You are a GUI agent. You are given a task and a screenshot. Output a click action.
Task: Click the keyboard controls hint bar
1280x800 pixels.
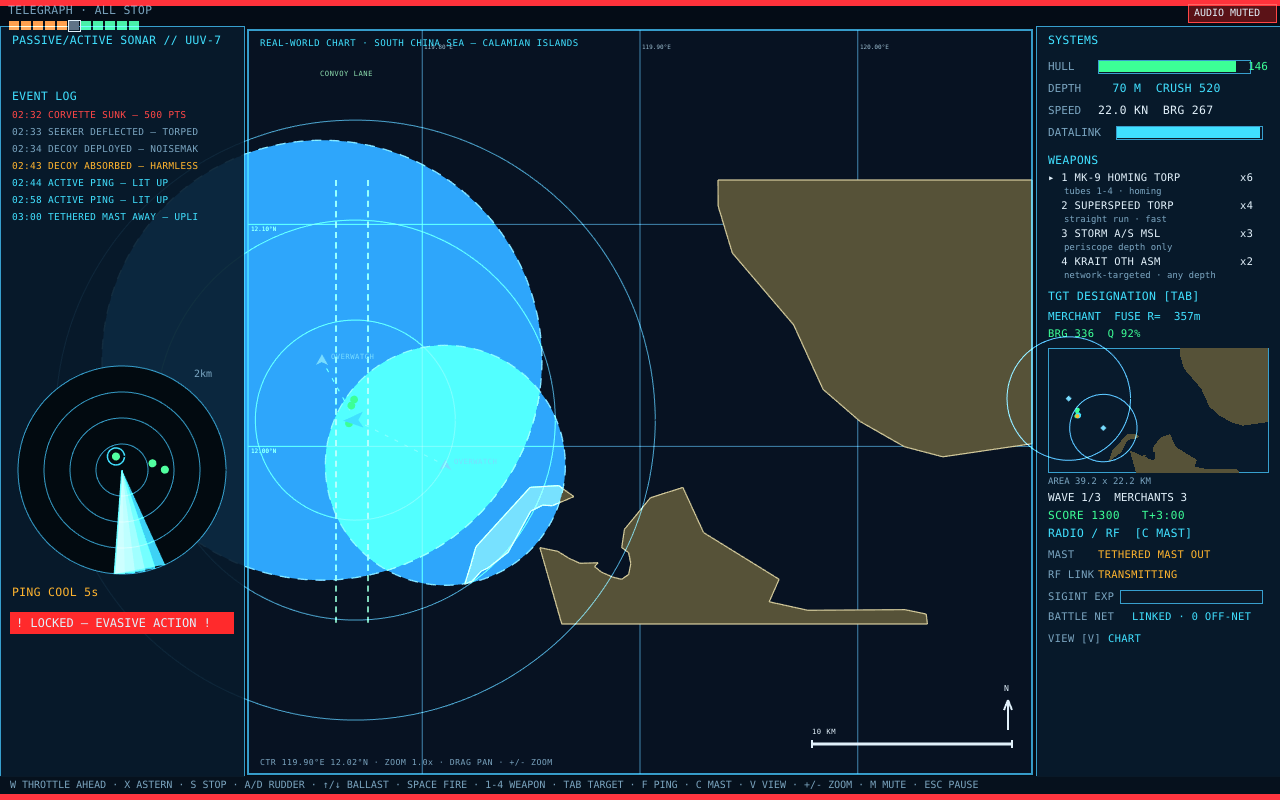click(494, 785)
